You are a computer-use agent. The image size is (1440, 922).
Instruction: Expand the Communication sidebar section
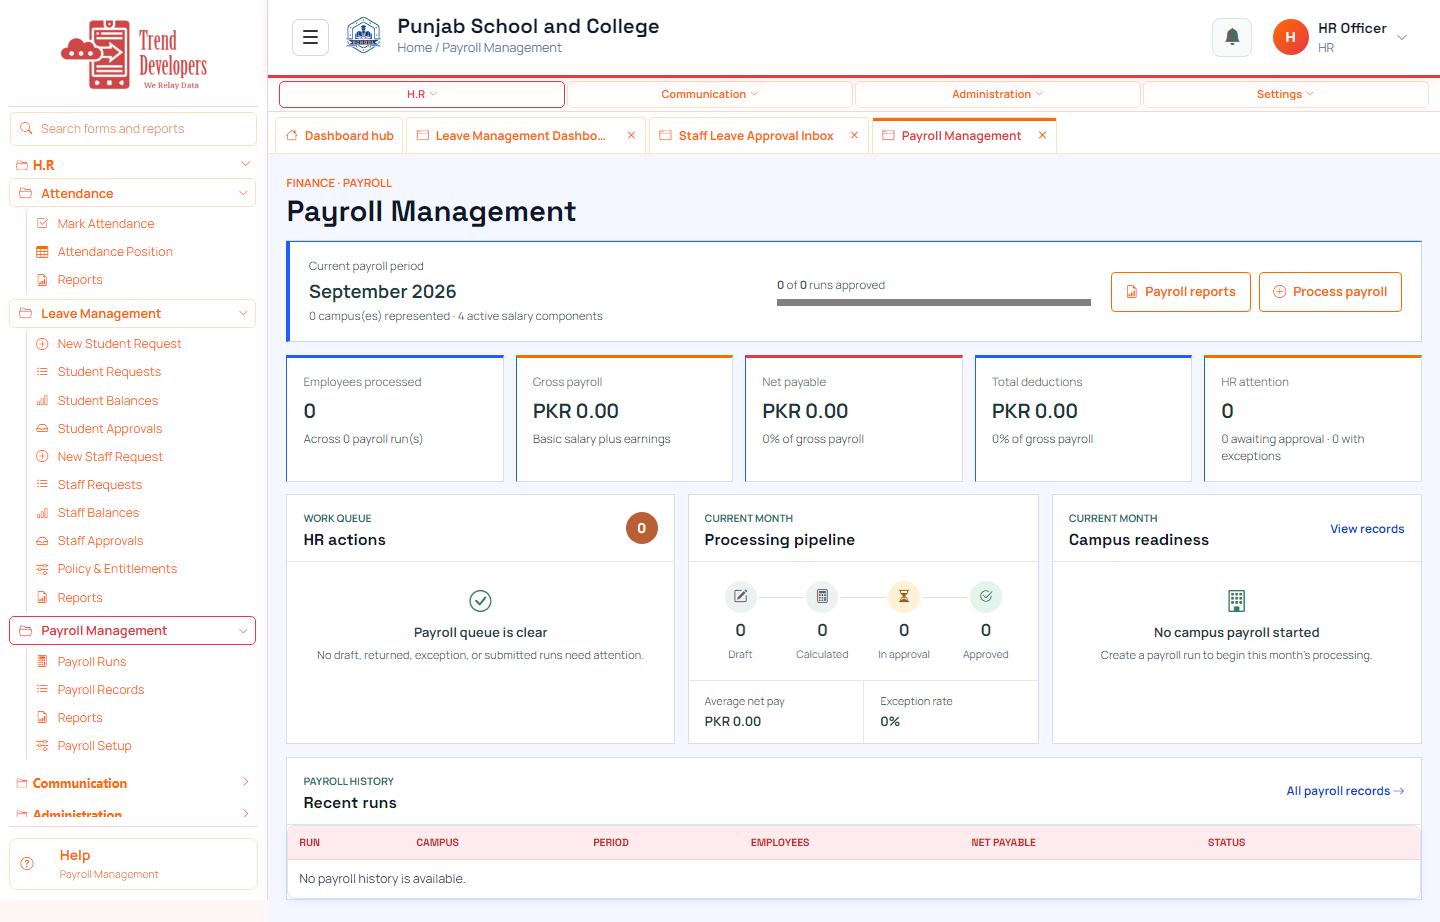[x=245, y=782]
